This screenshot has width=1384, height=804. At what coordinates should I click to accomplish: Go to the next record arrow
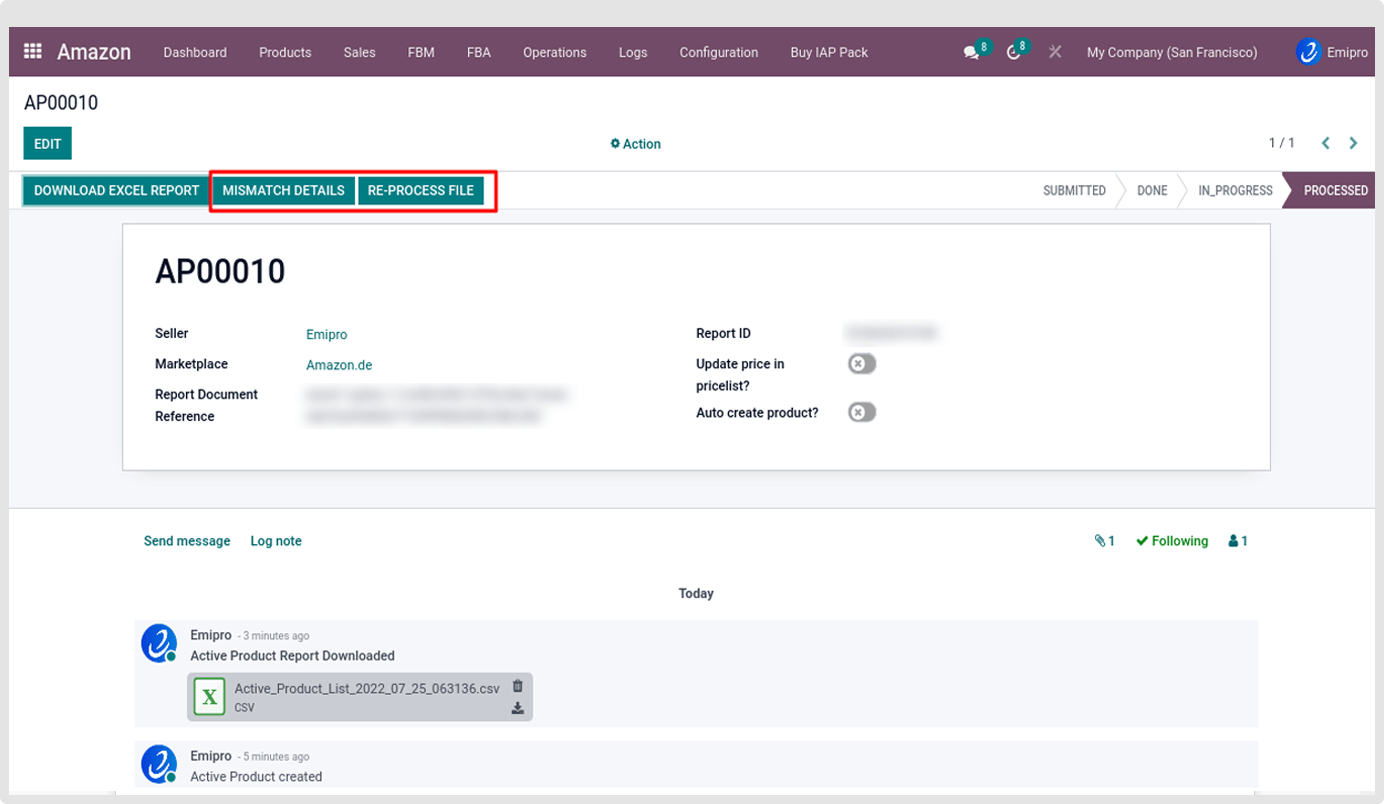click(x=1353, y=143)
